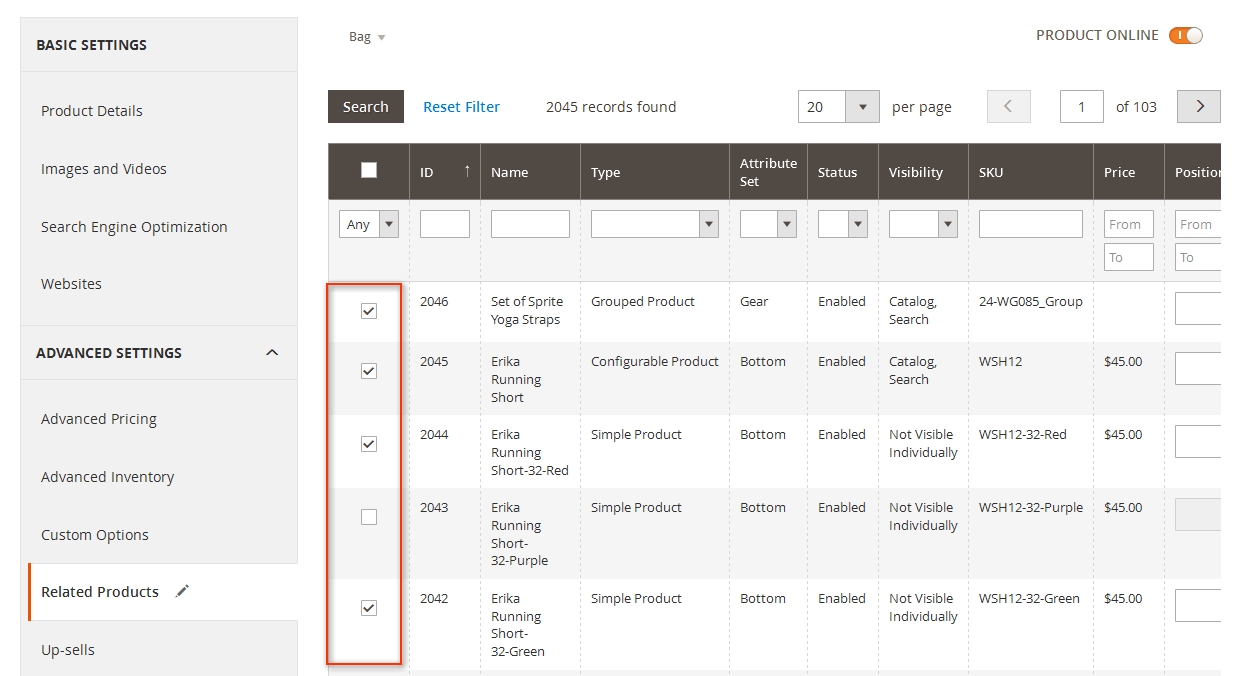
Task: Toggle the Product Online switch
Action: (1185, 35)
